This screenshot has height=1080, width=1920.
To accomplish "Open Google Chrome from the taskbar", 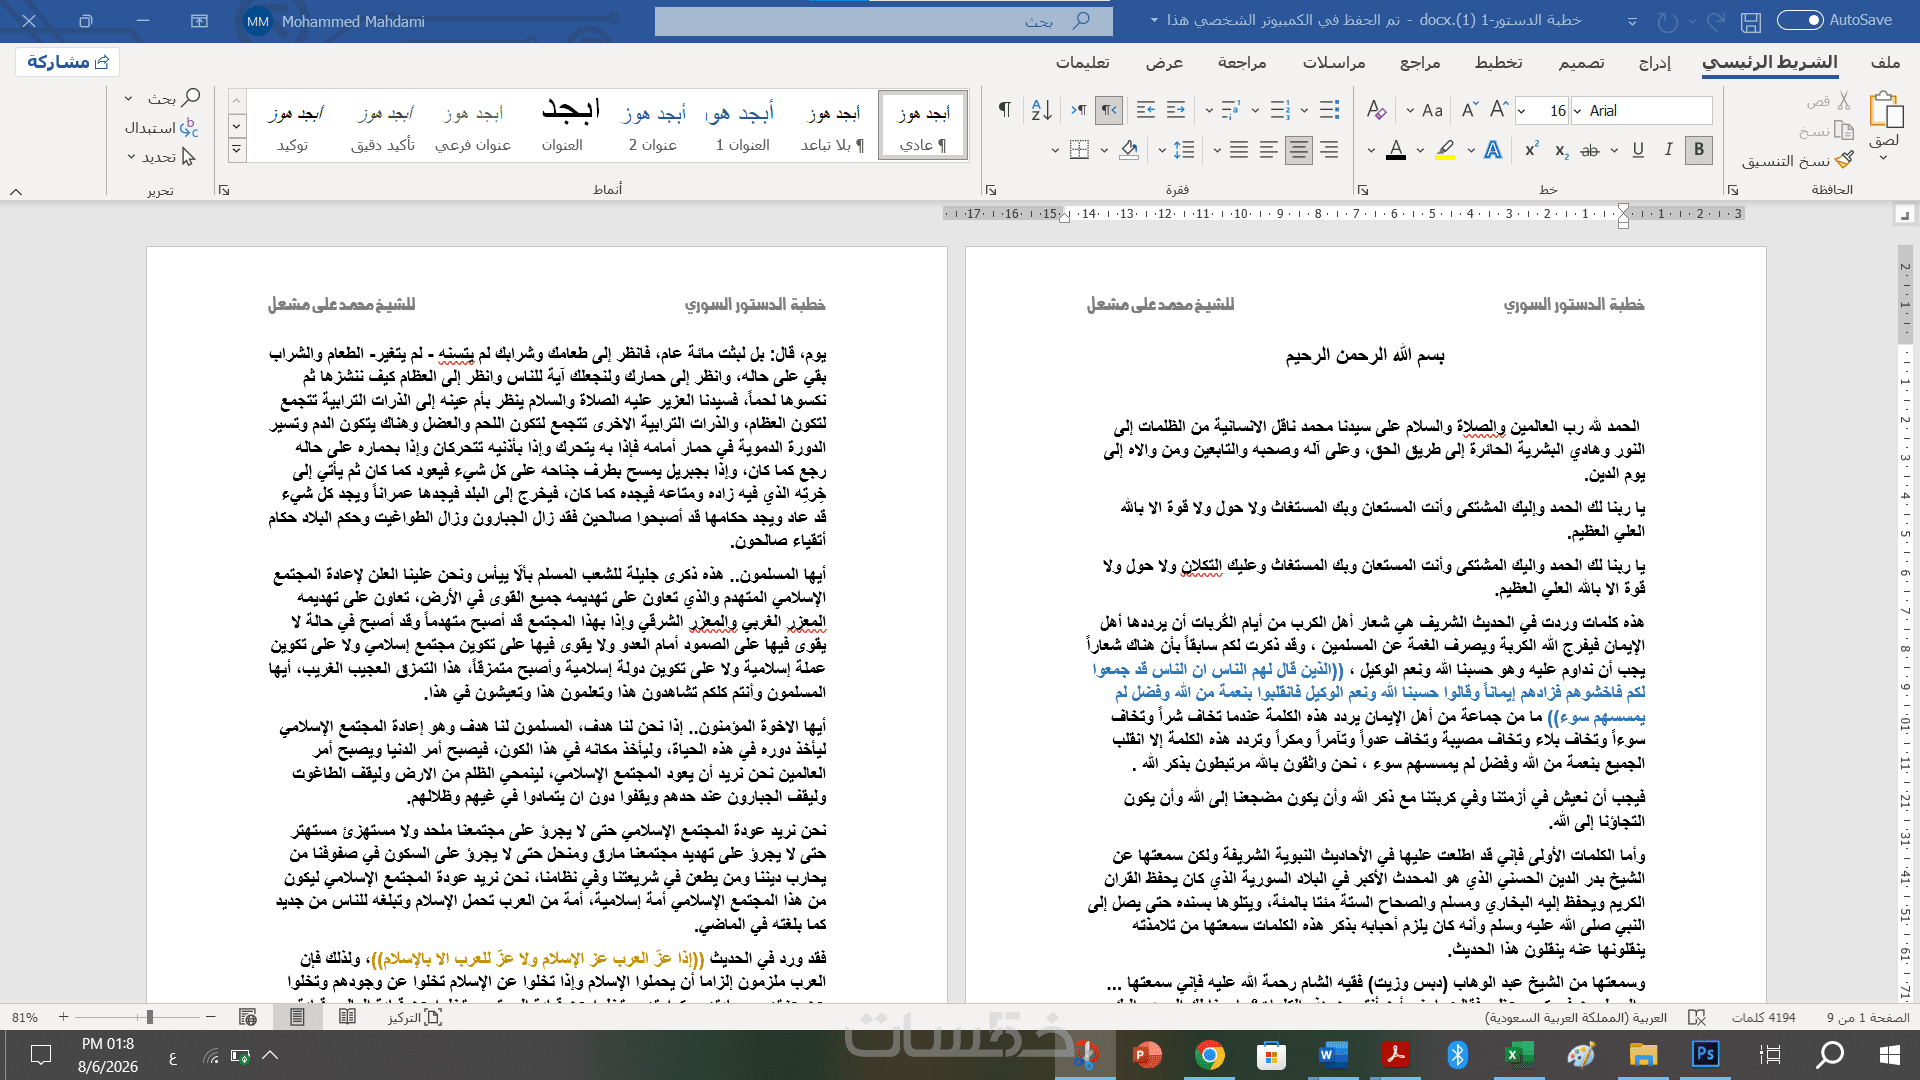I will (1209, 1055).
